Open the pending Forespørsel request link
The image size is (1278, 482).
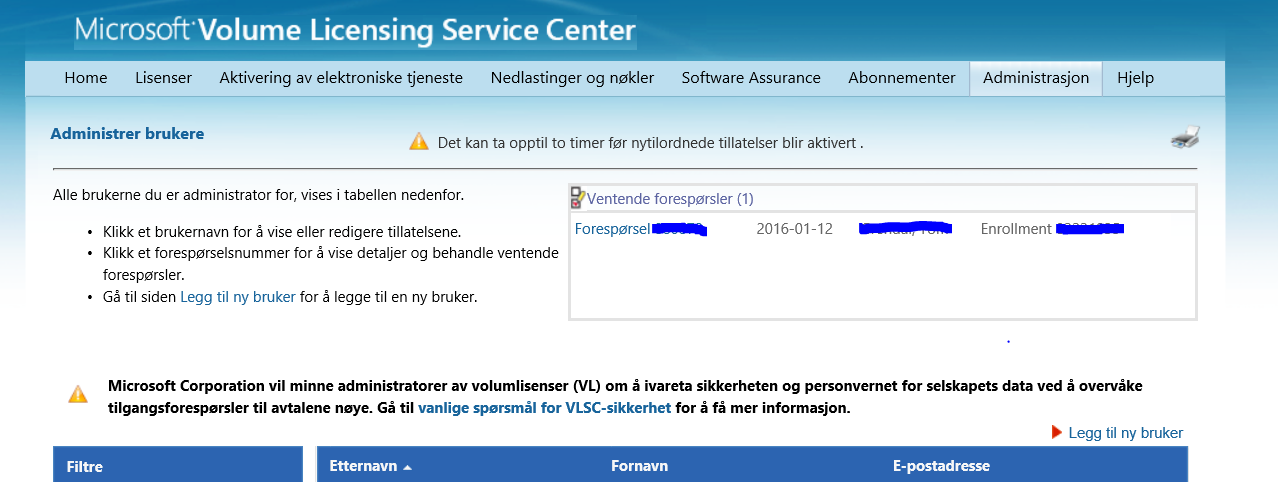tap(612, 229)
